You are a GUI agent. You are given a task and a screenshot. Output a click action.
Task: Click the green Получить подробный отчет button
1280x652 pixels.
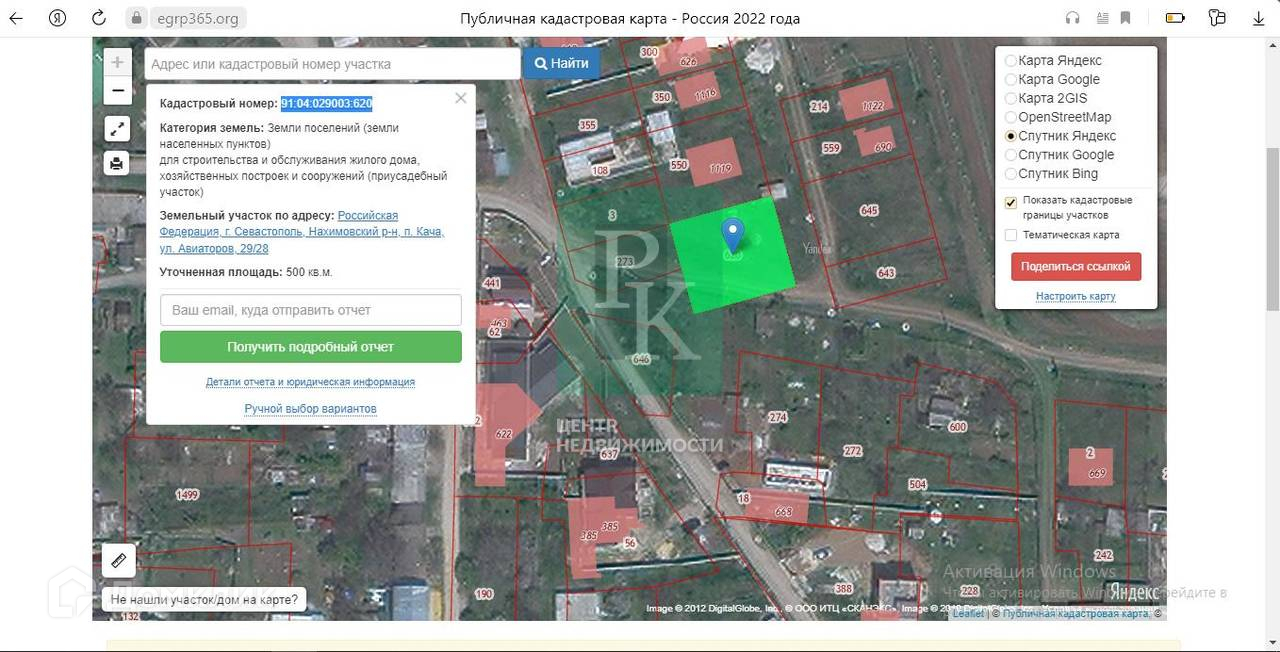(310, 347)
